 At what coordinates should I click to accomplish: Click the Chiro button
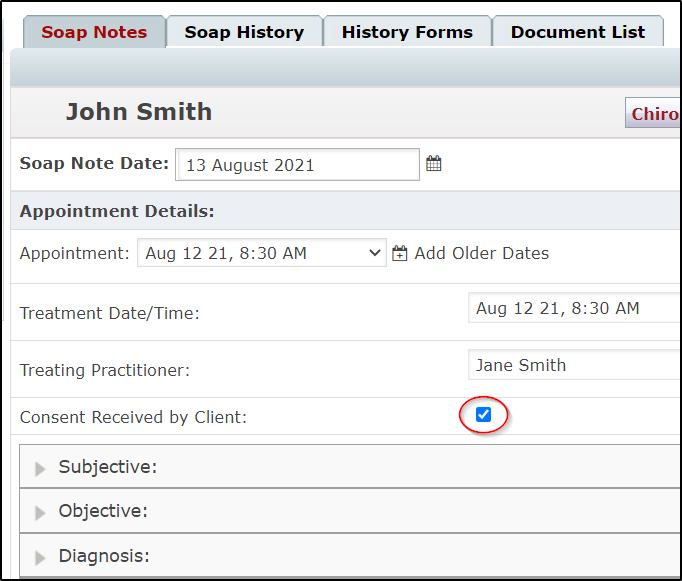coord(653,113)
